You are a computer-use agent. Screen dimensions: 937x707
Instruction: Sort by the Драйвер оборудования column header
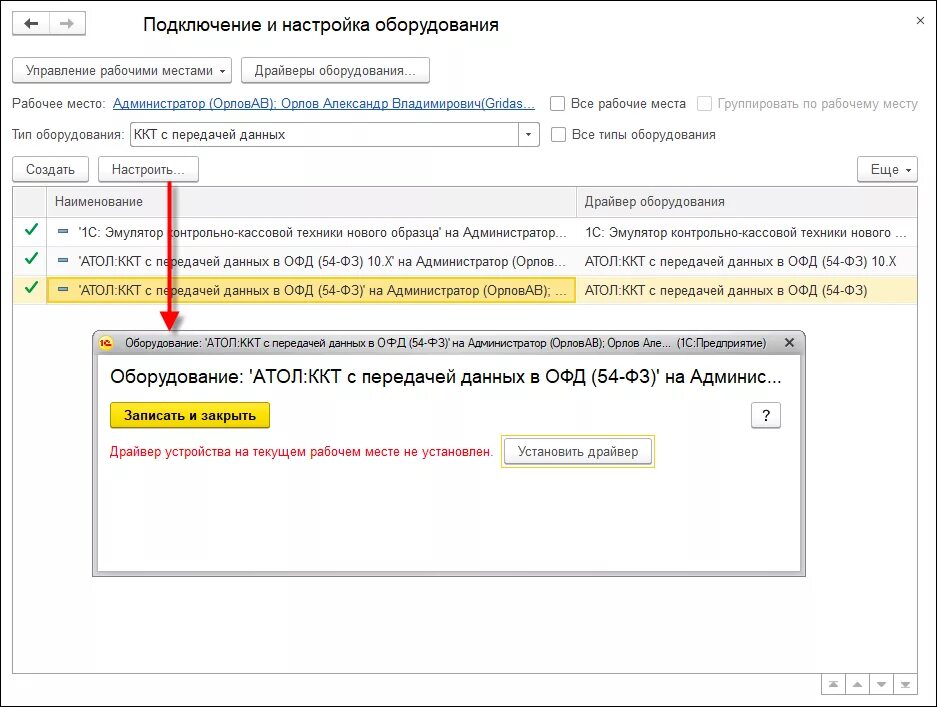click(746, 201)
